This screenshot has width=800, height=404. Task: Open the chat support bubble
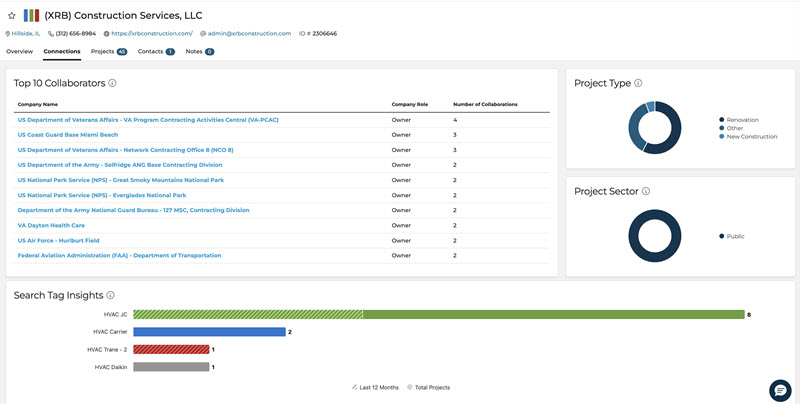780,391
